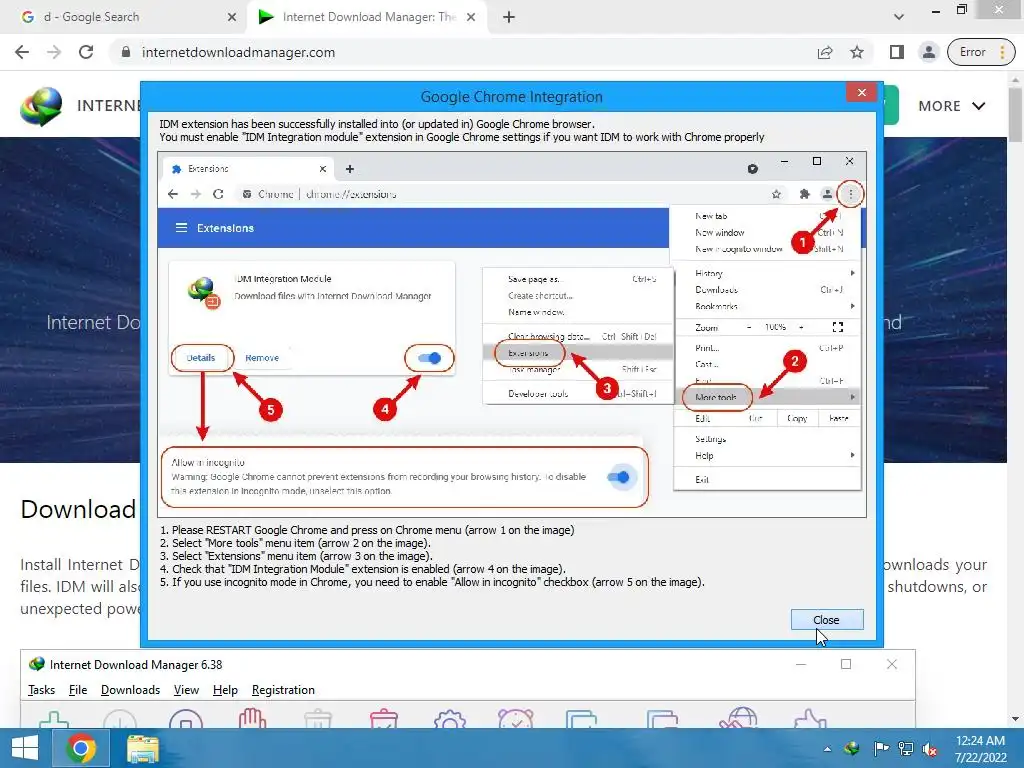Click the Options gear icon in IDM toolbar
This screenshot has width=1024, height=768.
[450, 719]
